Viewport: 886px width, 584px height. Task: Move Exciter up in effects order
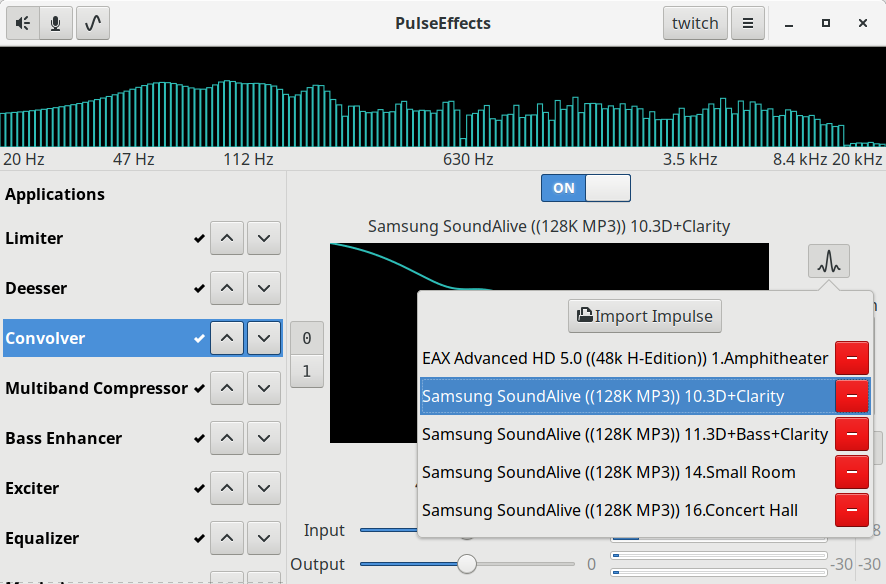(x=227, y=488)
